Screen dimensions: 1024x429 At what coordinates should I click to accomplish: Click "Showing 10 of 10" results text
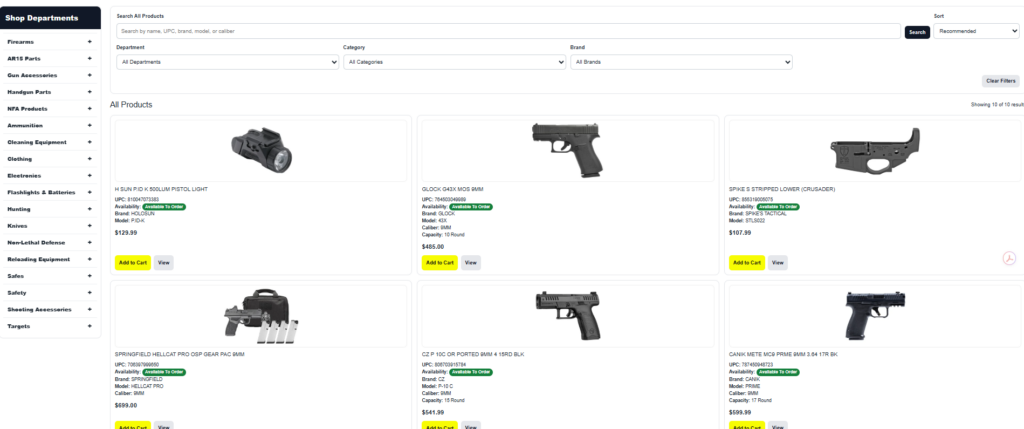(995, 104)
